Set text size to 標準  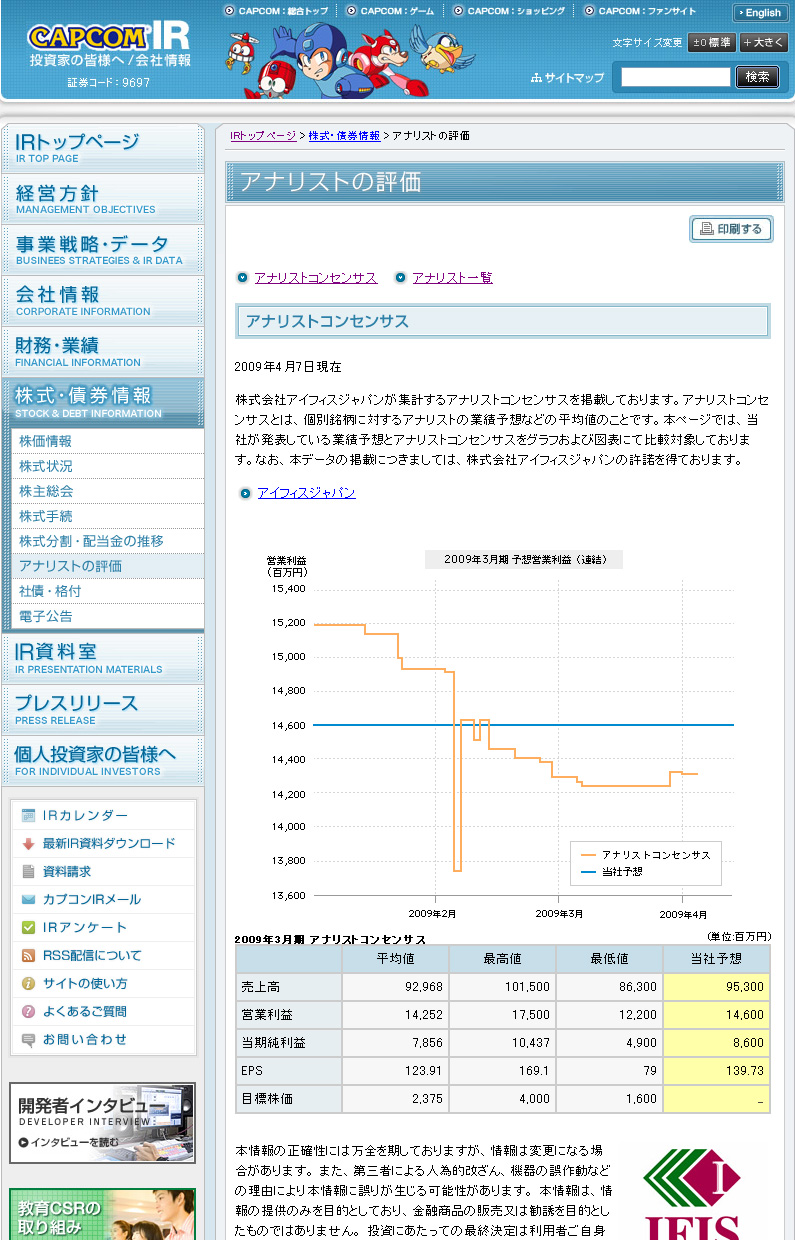(712, 43)
